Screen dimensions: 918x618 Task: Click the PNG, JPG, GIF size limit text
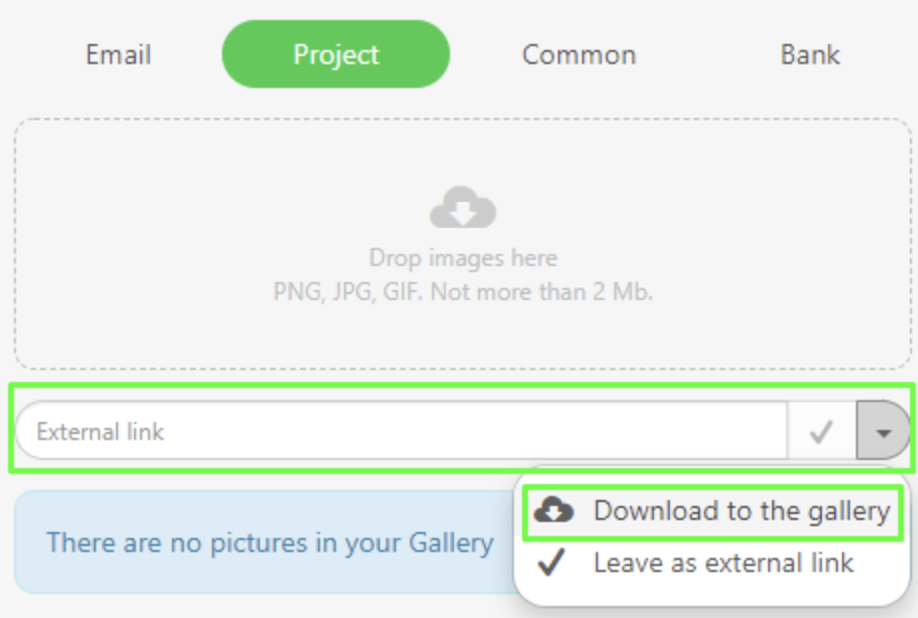click(463, 291)
